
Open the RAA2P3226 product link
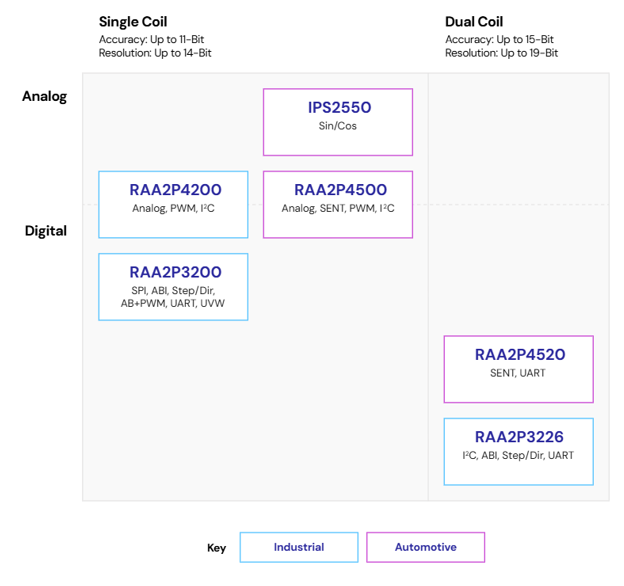(x=519, y=436)
